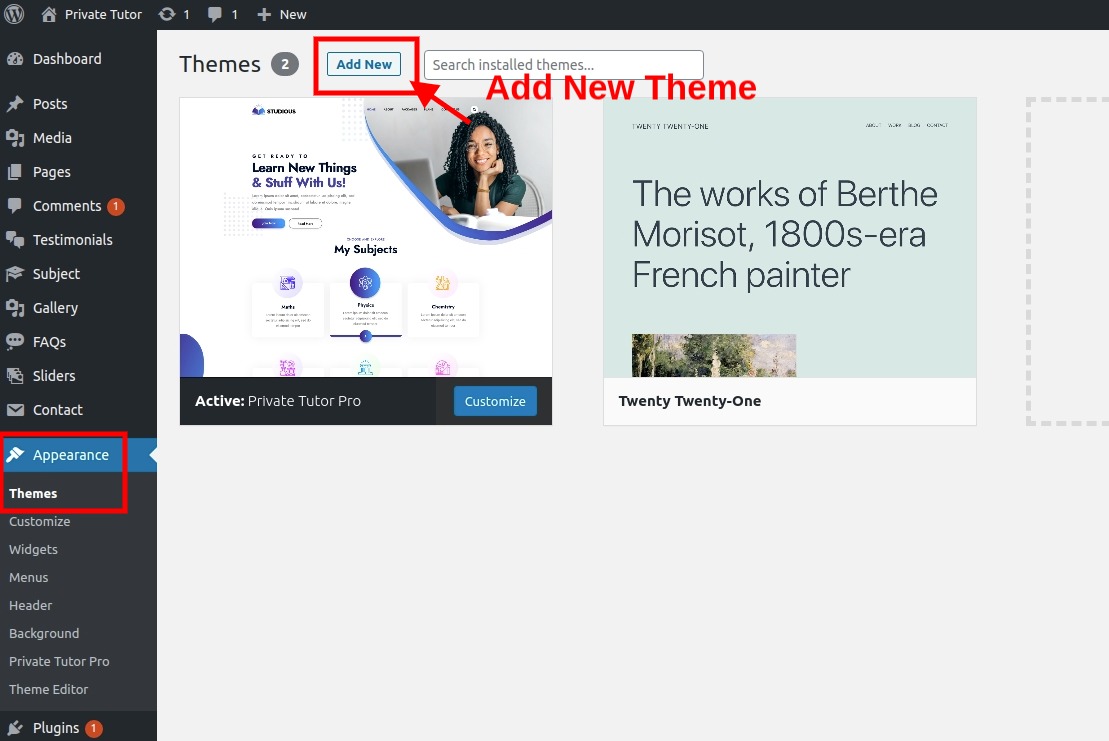
Task: Click the dashed add new theme placeholder
Action: pyautogui.click(x=1068, y=262)
